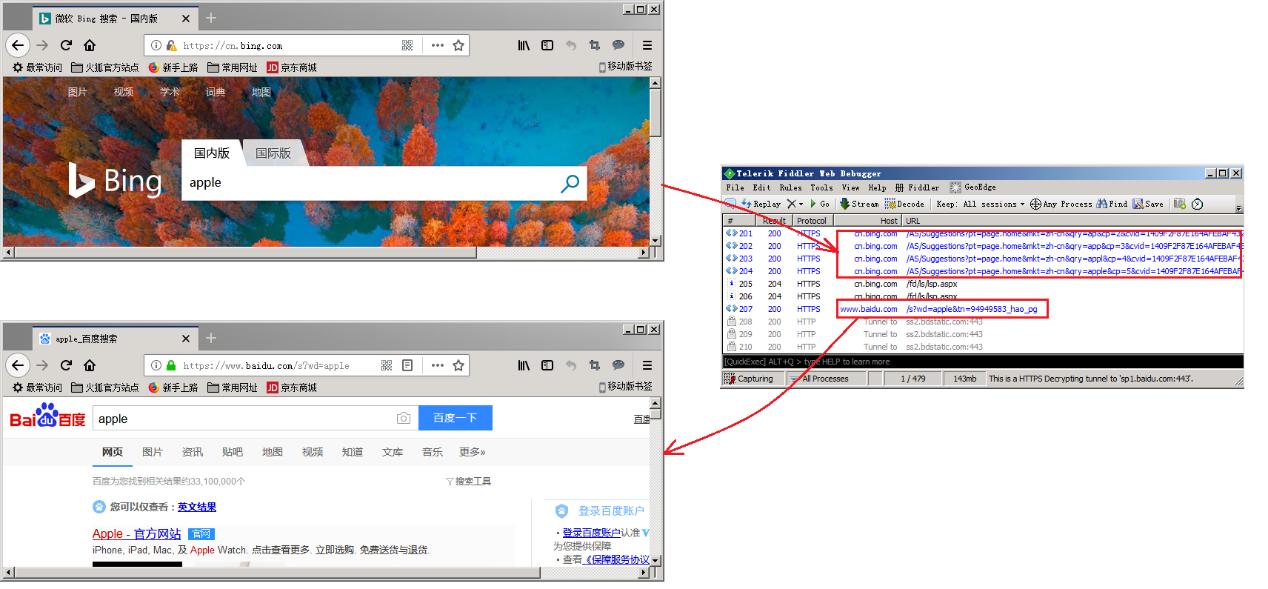Click Home icon in the Bing browser window
Viewport: 1268px width, 589px height.
pyautogui.click(x=90, y=45)
